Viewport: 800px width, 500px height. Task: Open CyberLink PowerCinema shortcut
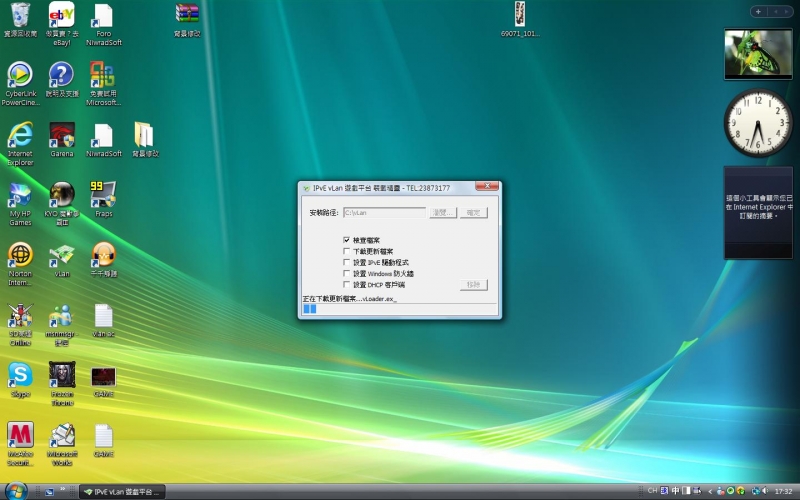point(20,75)
